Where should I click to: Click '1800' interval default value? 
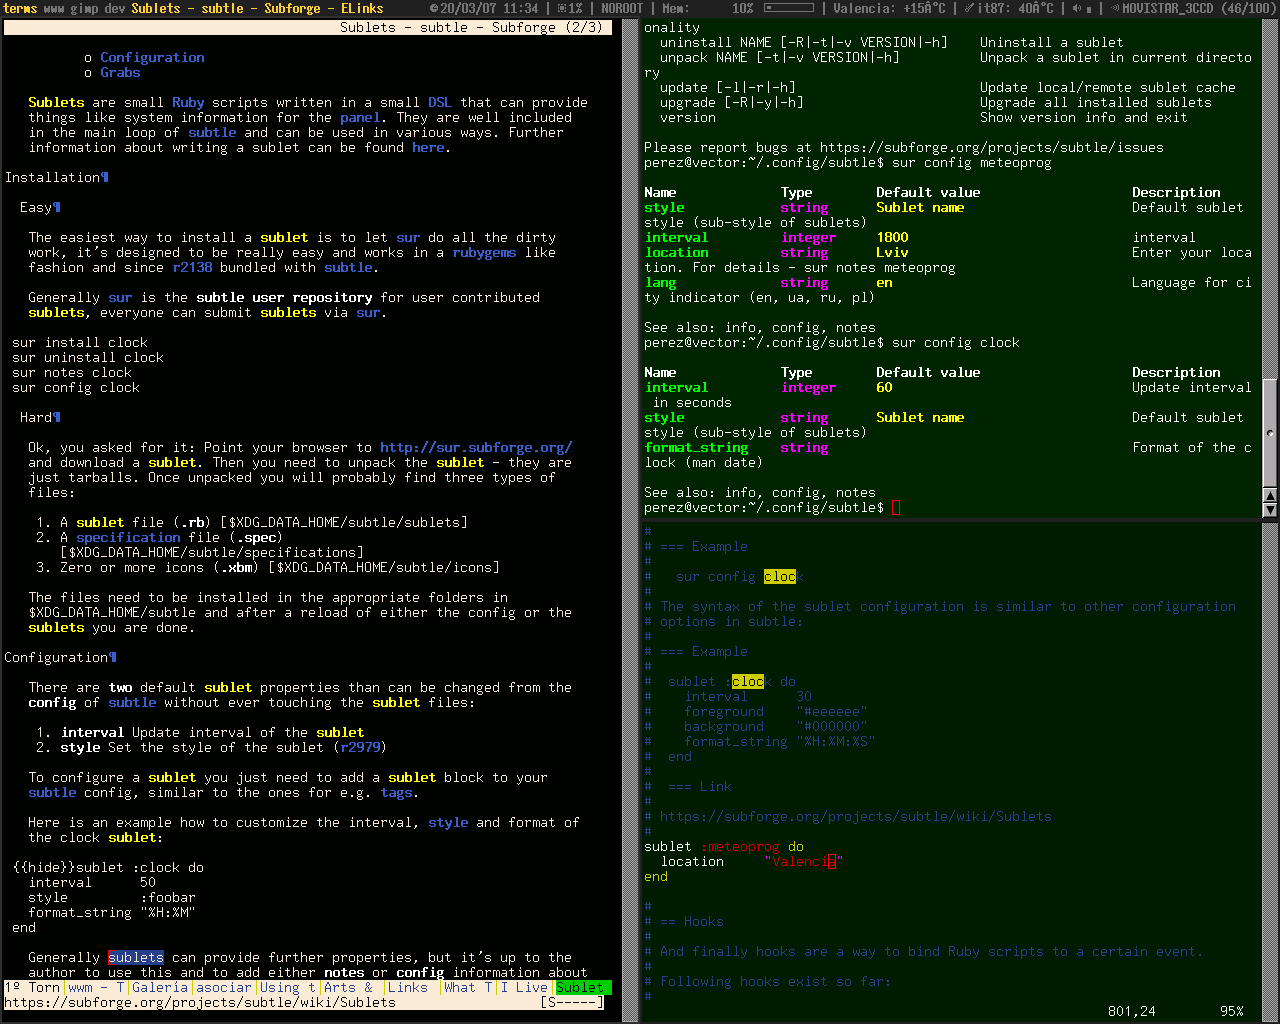[892, 237]
